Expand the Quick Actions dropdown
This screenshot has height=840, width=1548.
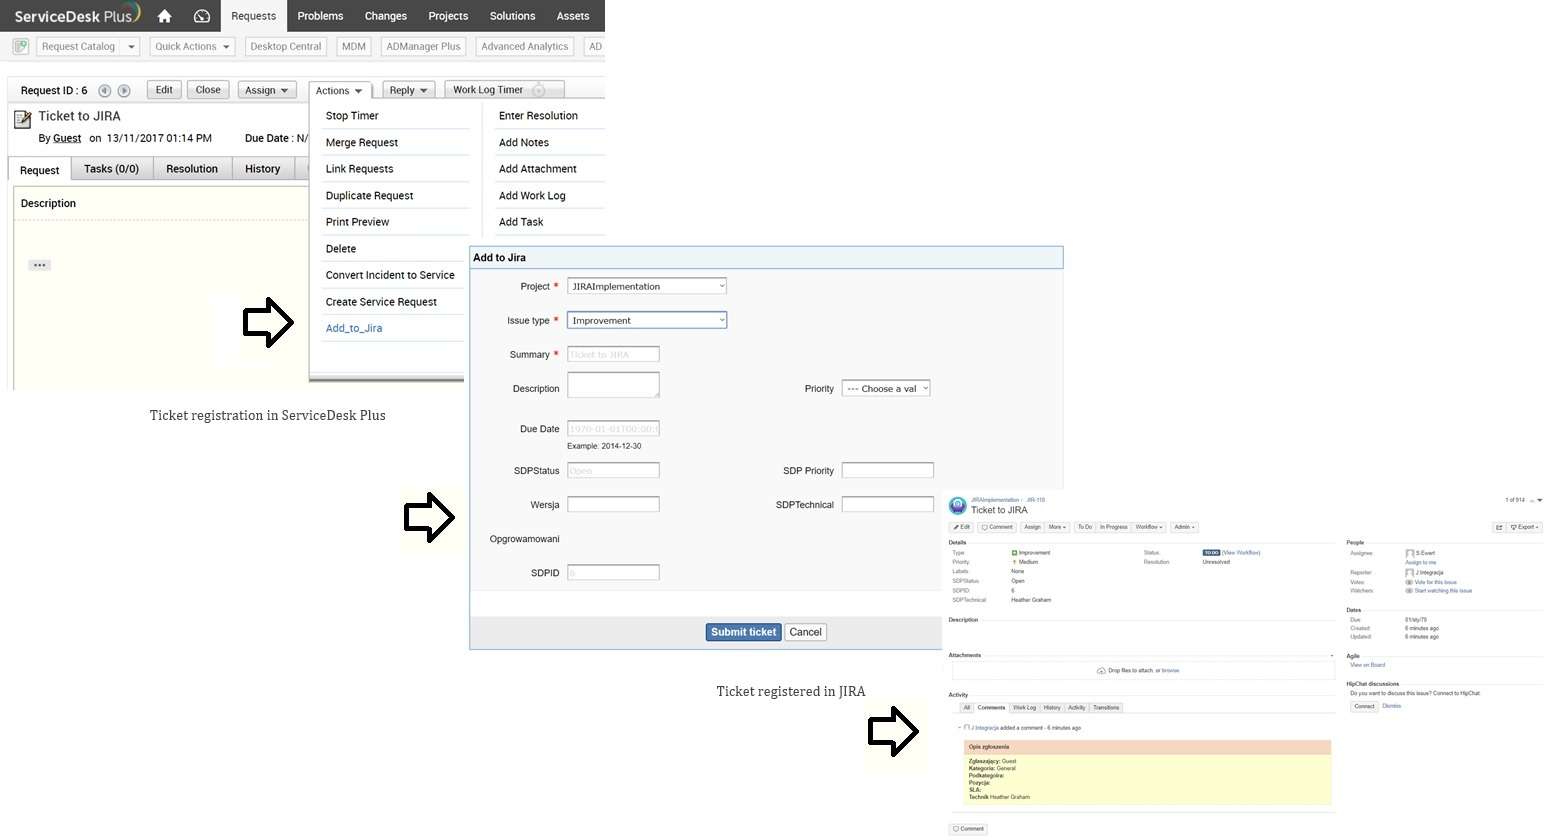tap(193, 47)
